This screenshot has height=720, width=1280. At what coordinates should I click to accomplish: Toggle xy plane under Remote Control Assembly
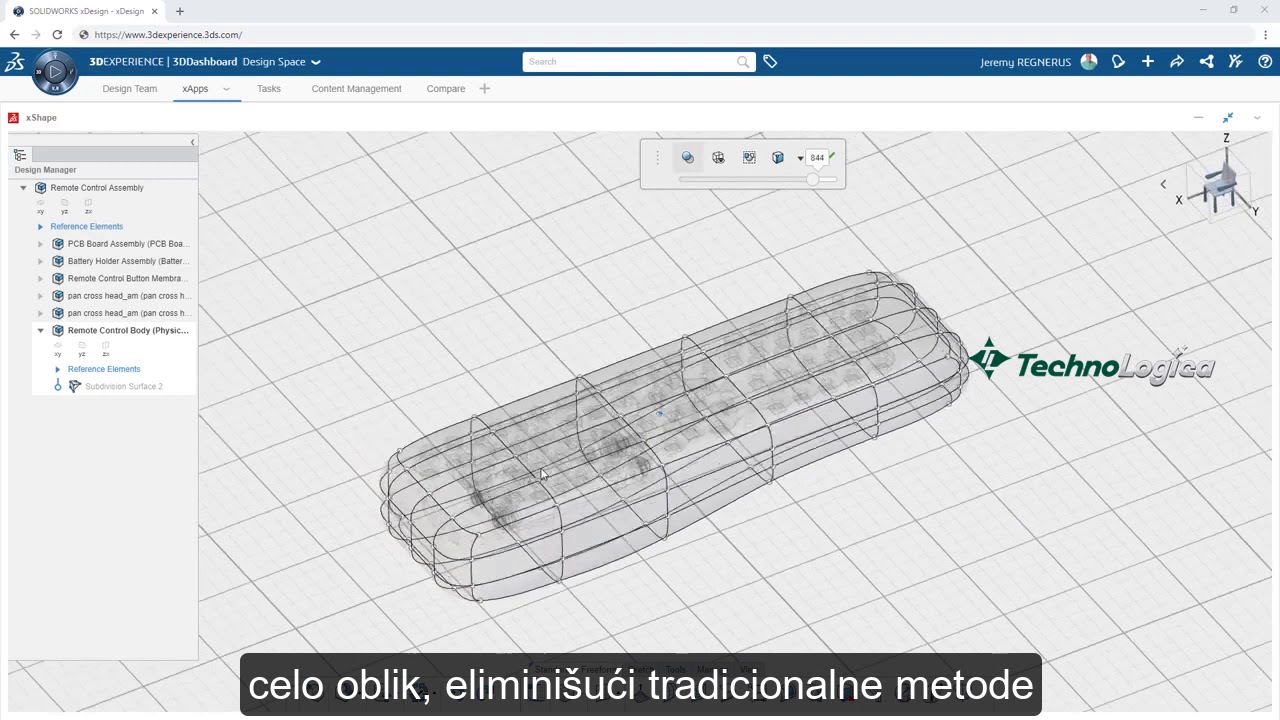(40, 206)
